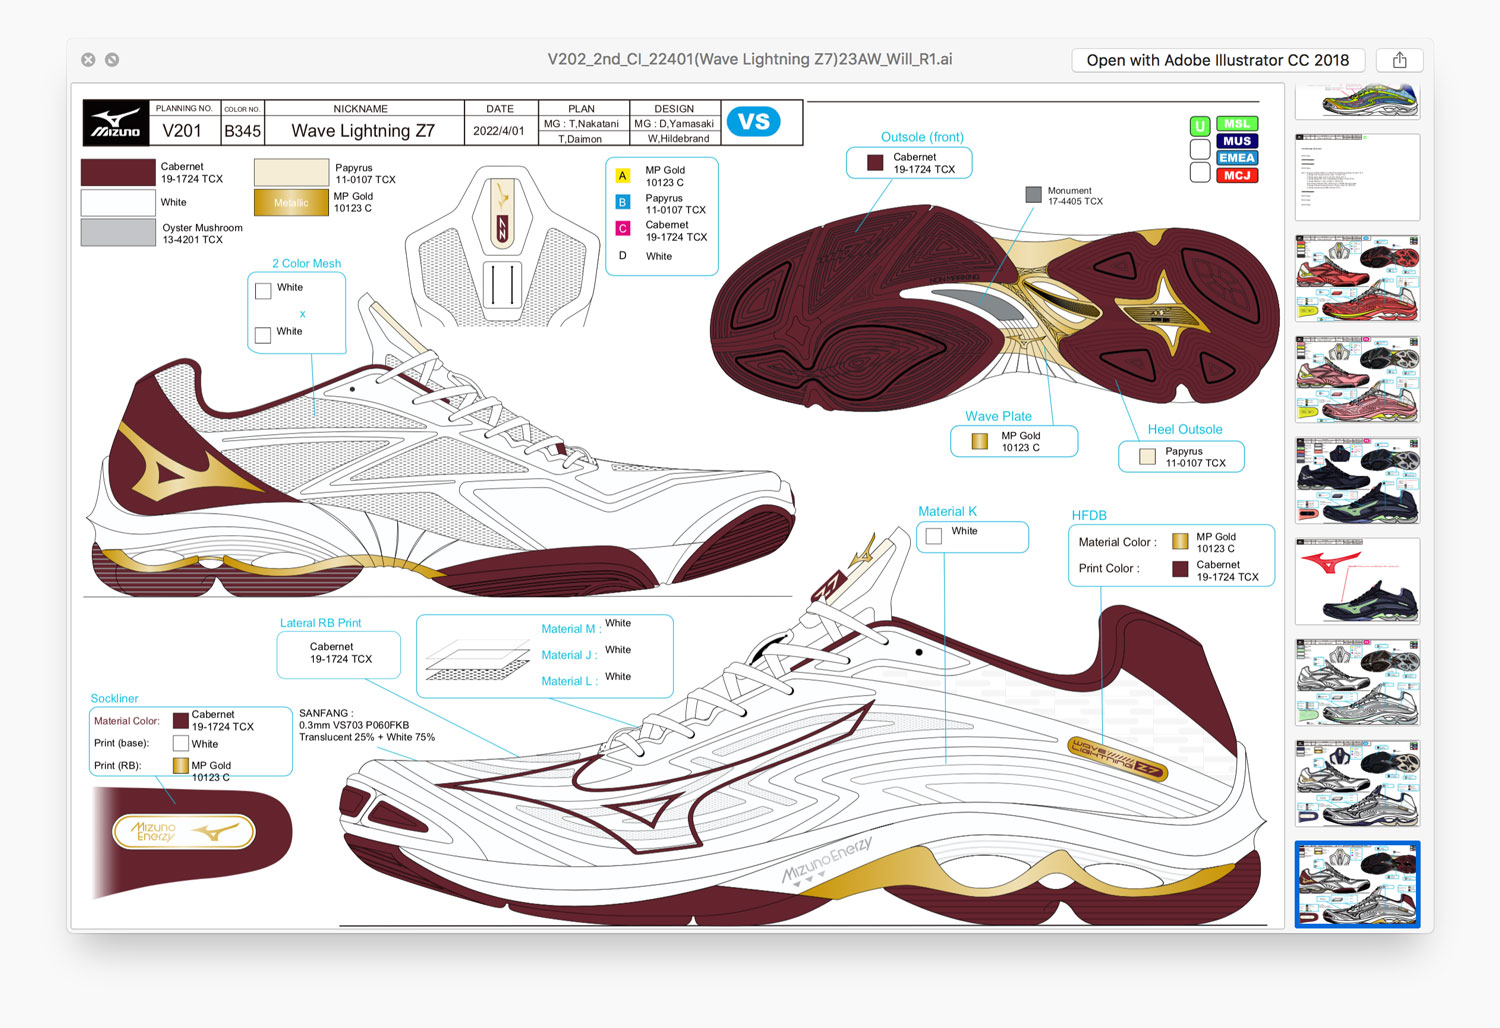The image size is (1500, 1028).
Task: Close the Quick Look preview window
Action: pos(88,60)
